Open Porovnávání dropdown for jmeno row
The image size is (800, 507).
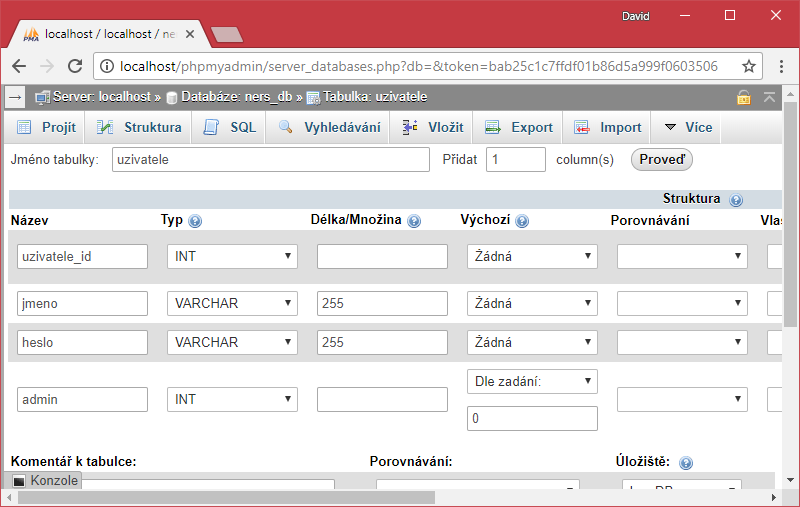(x=682, y=303)
